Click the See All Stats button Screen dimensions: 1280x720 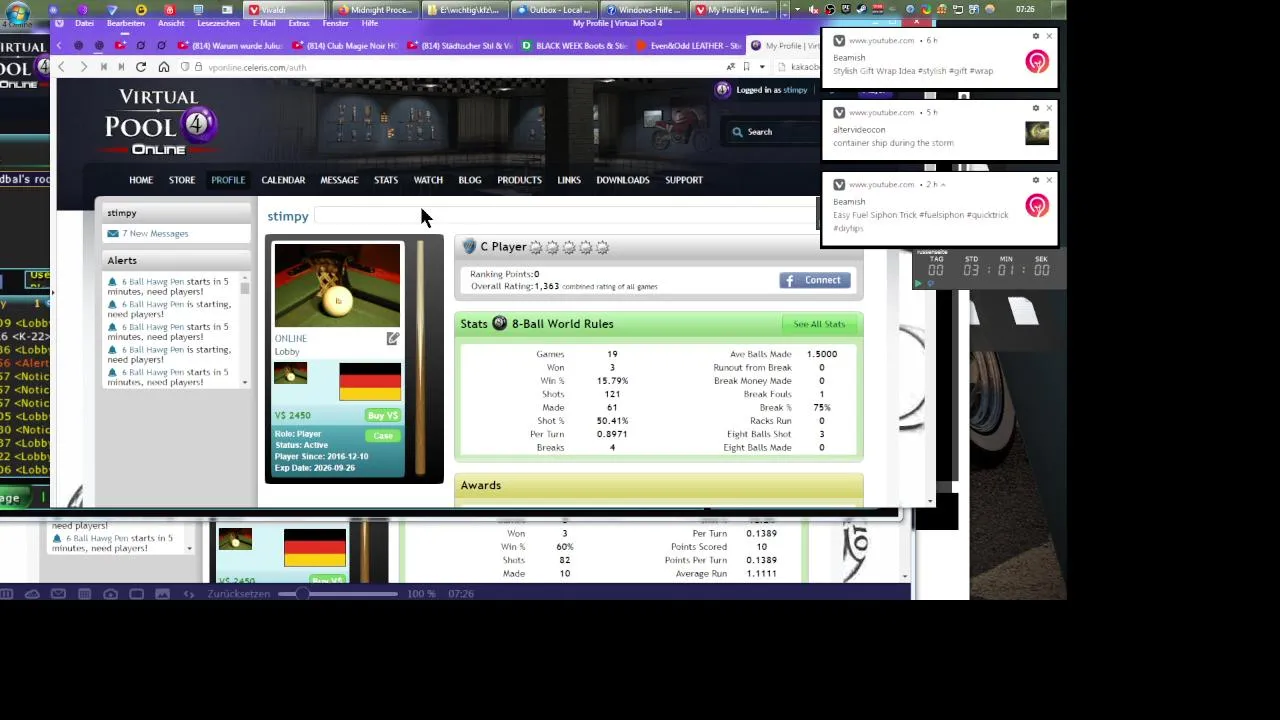point(819,324)
